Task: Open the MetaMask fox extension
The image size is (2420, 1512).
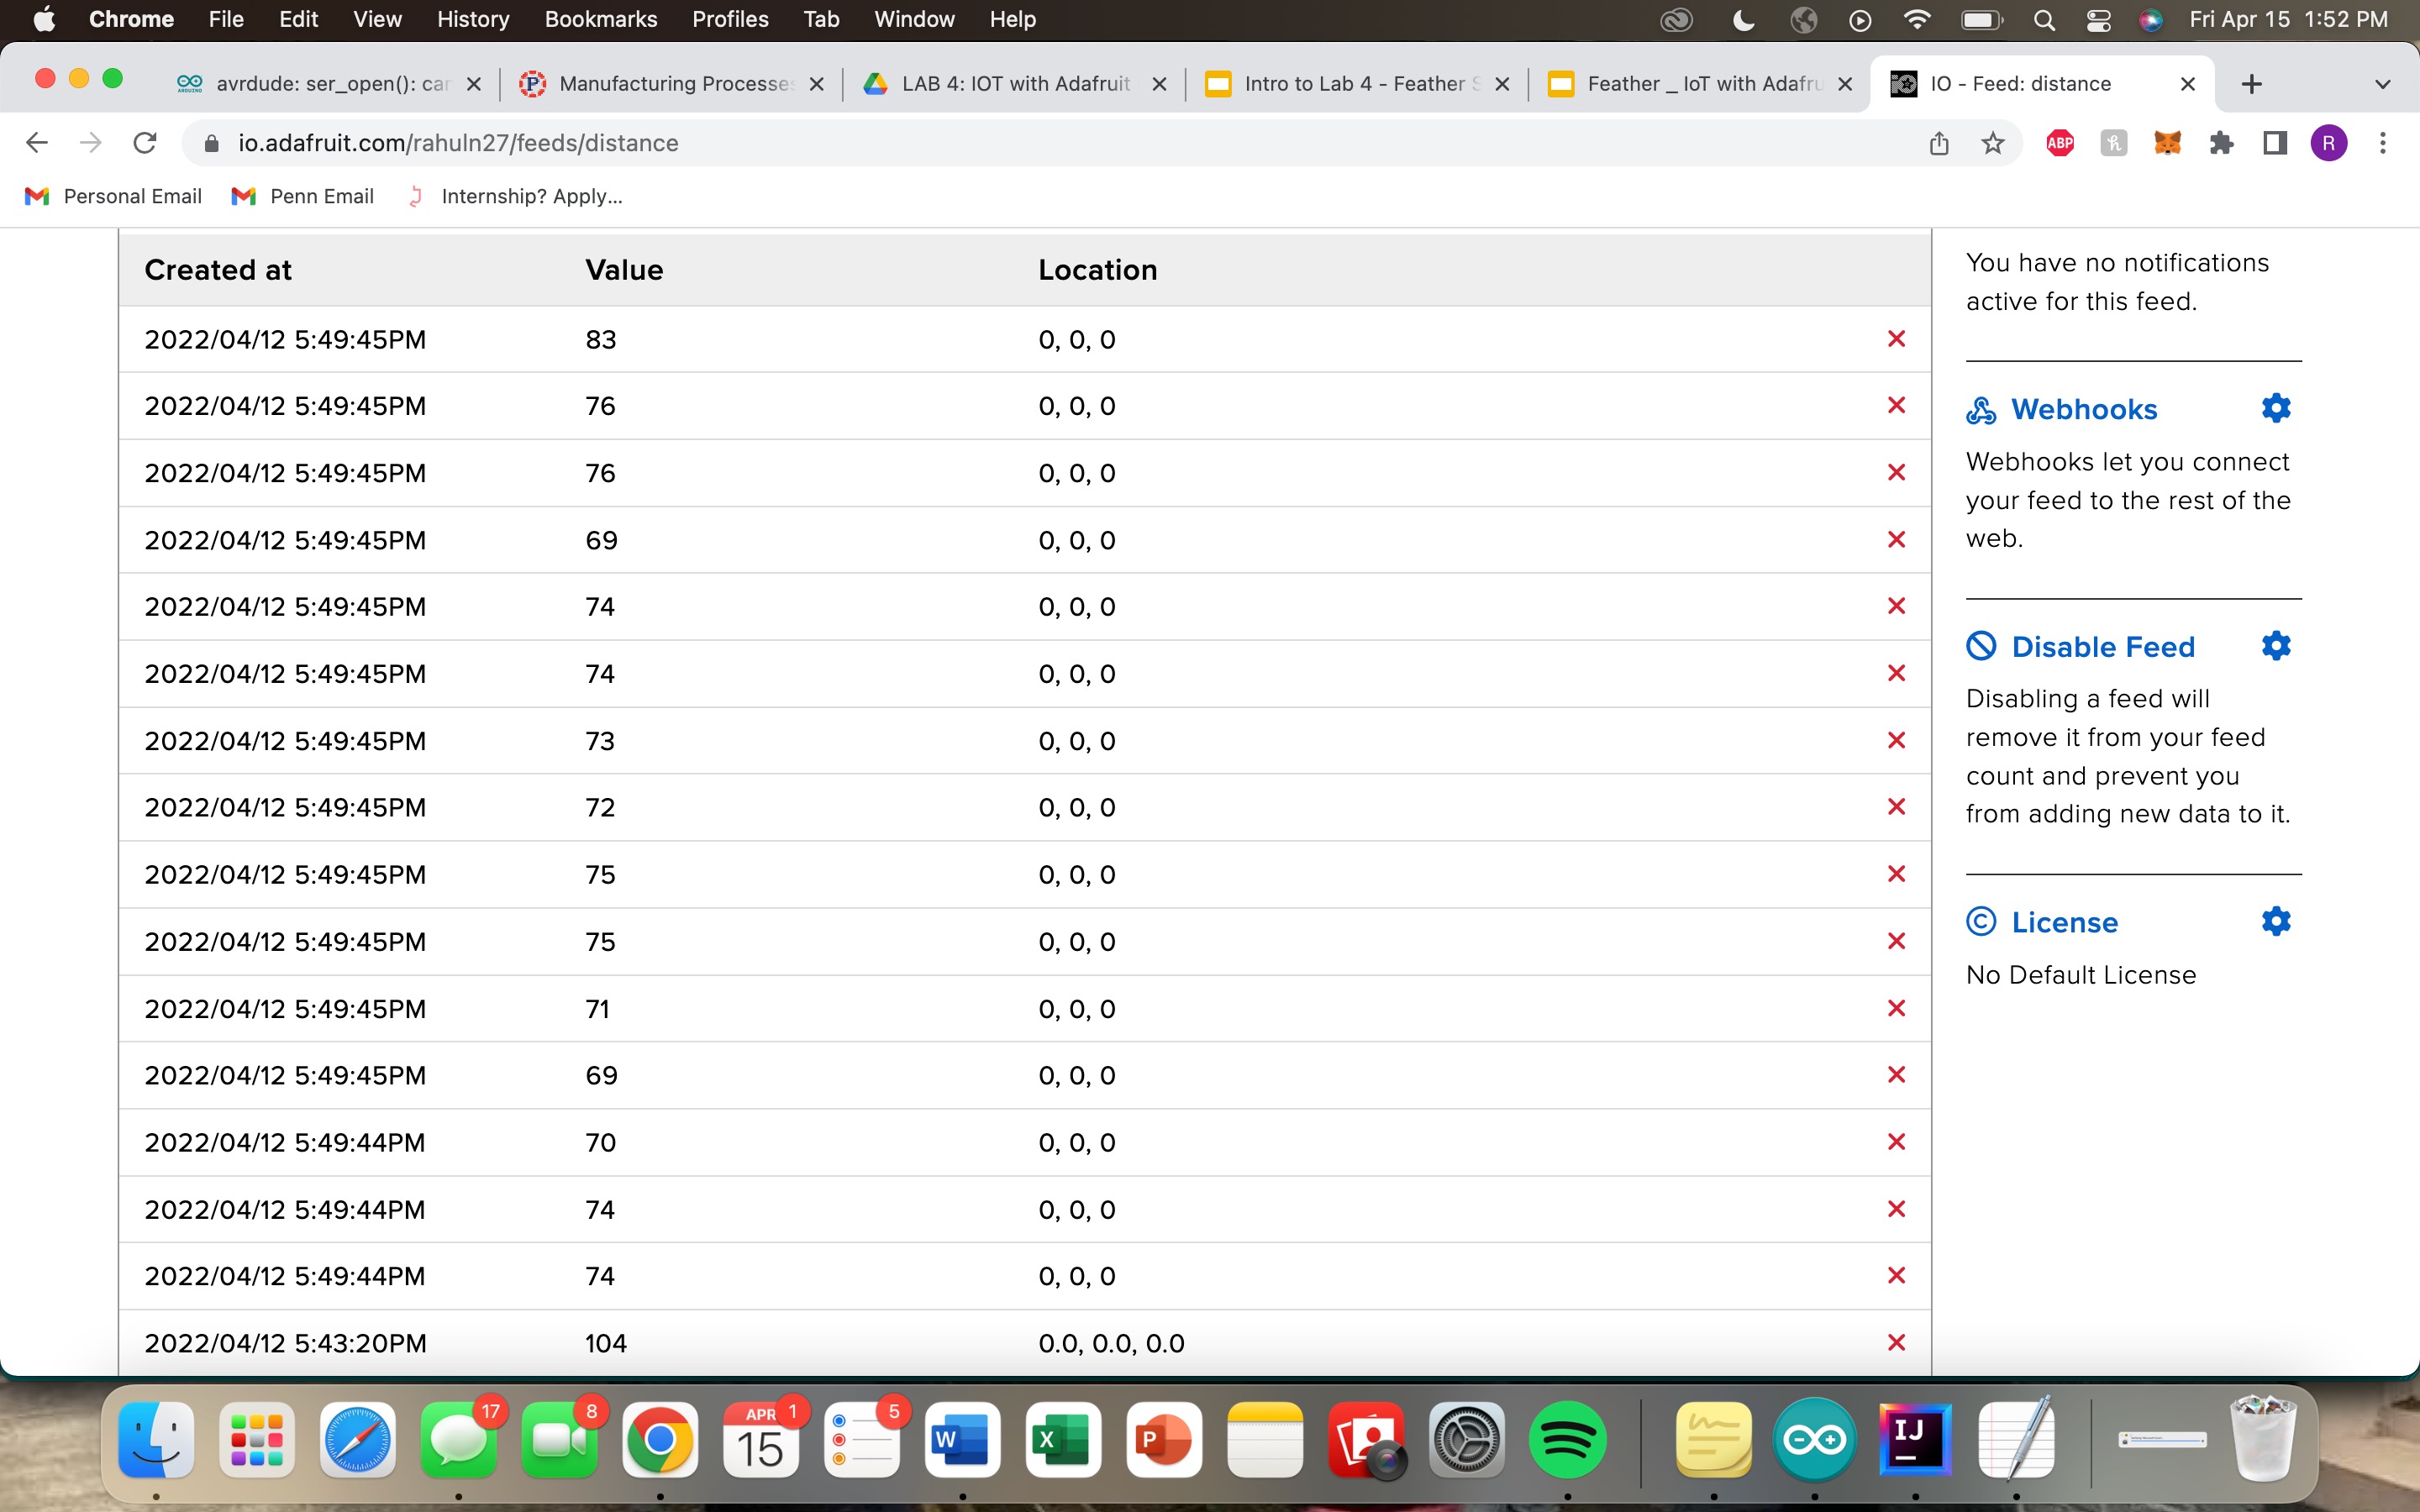Action: click(2166, 143)
